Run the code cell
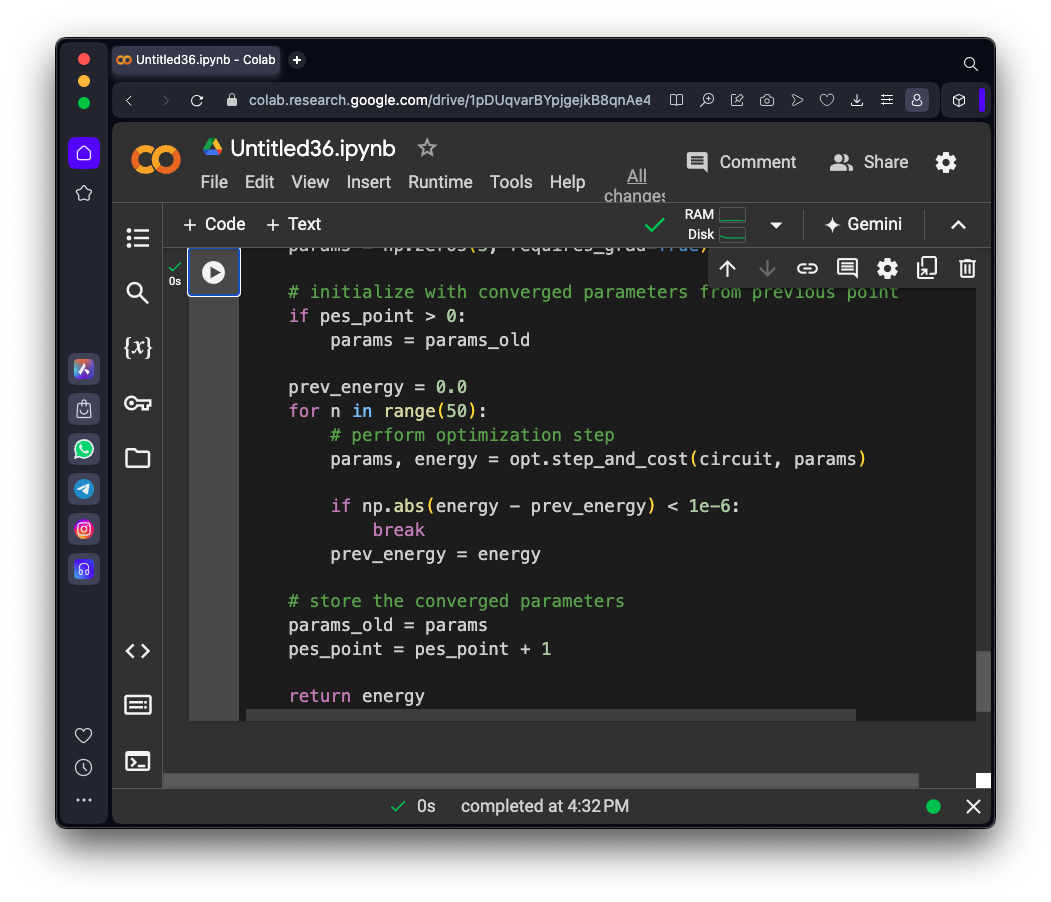 (x=213, y=272)
